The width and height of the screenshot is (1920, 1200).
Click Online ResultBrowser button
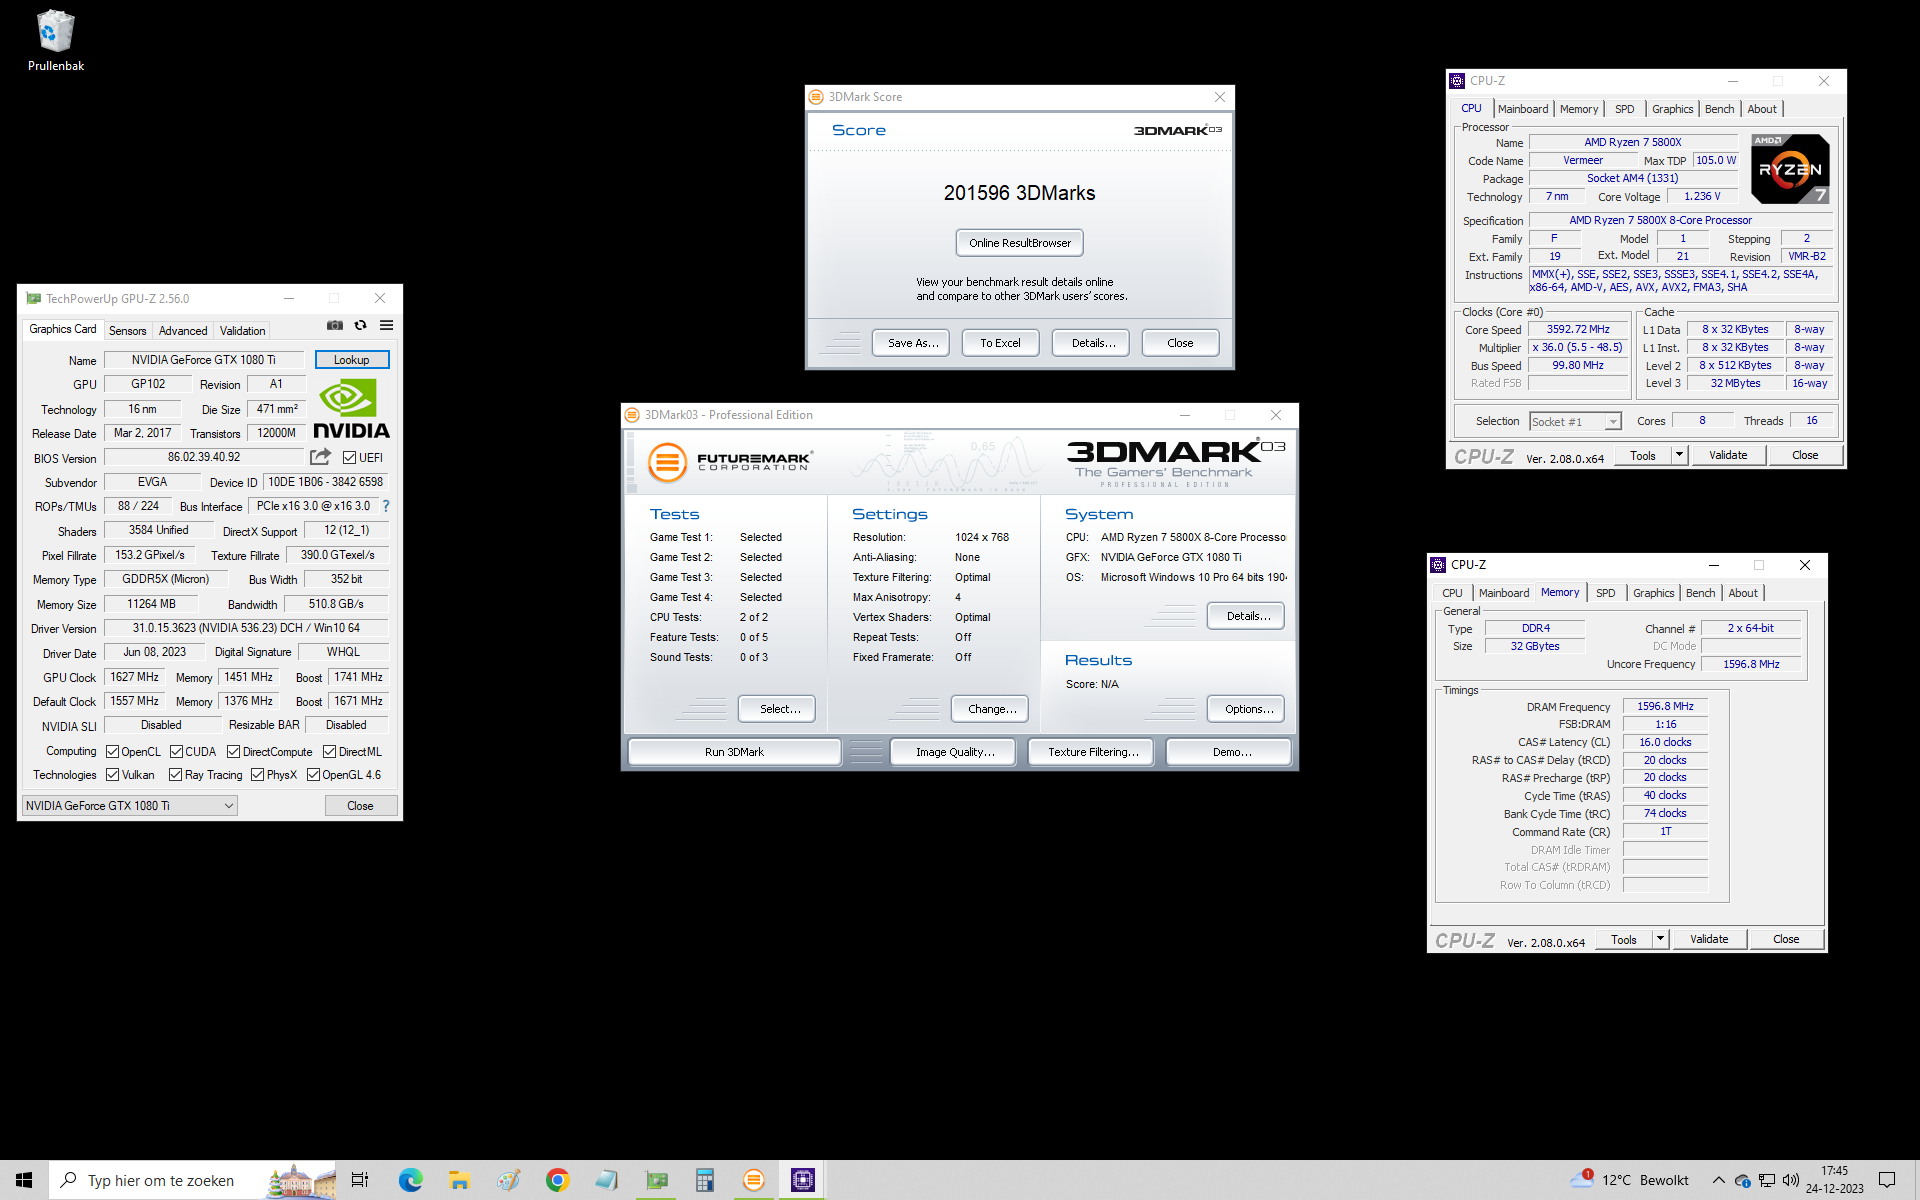tap(1019, 243)
